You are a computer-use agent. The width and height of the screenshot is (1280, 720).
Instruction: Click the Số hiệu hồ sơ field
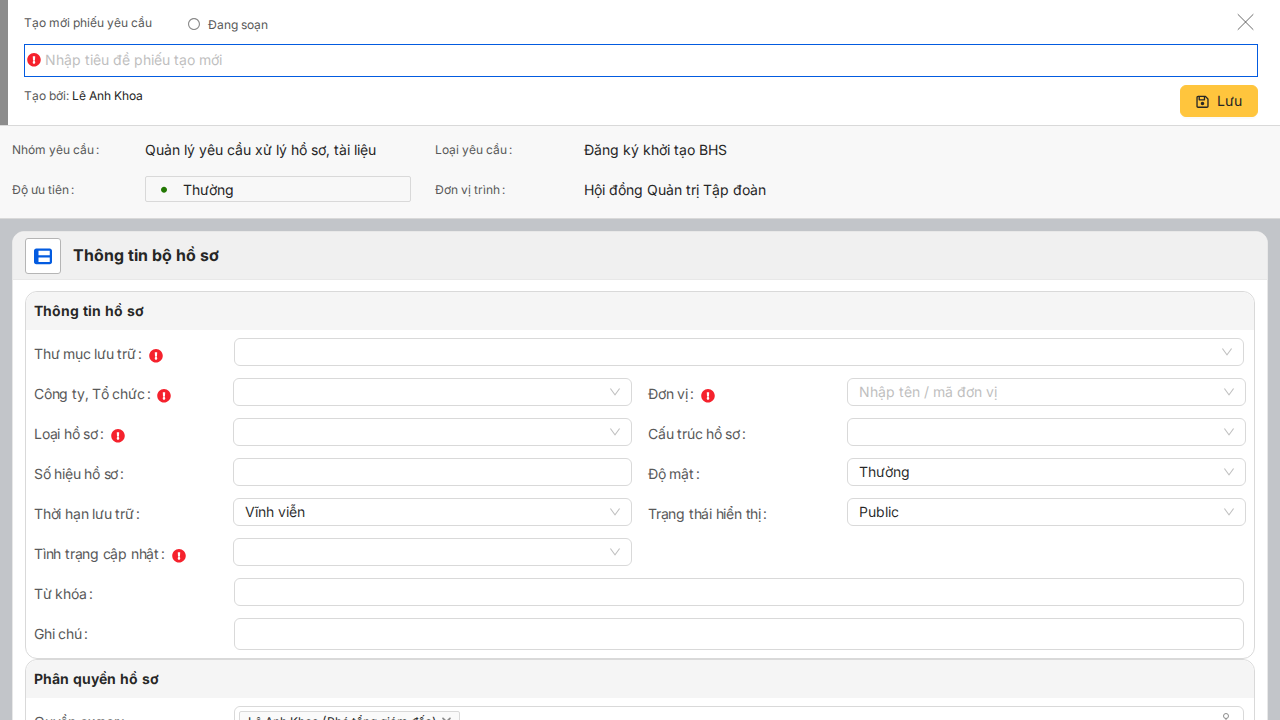tap(432, 472)
